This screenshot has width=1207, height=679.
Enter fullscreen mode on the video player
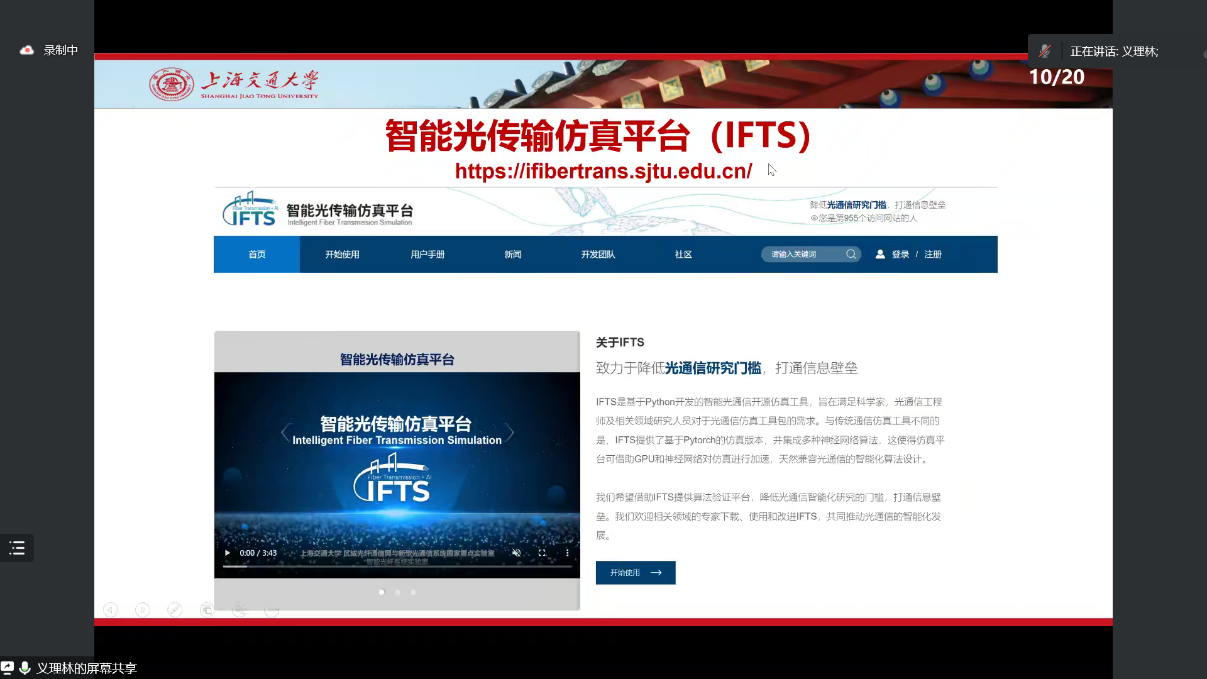pos(542,553)
